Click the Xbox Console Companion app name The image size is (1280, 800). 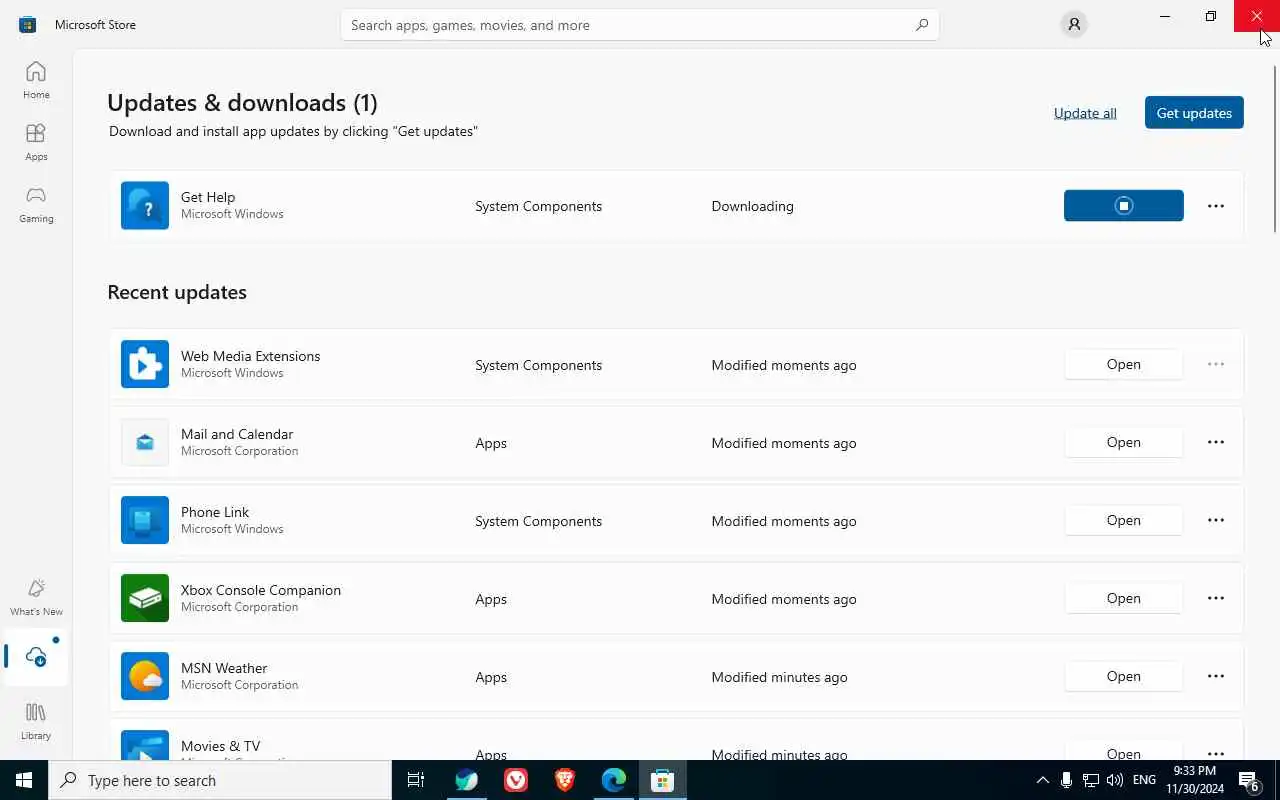(261, 590)
